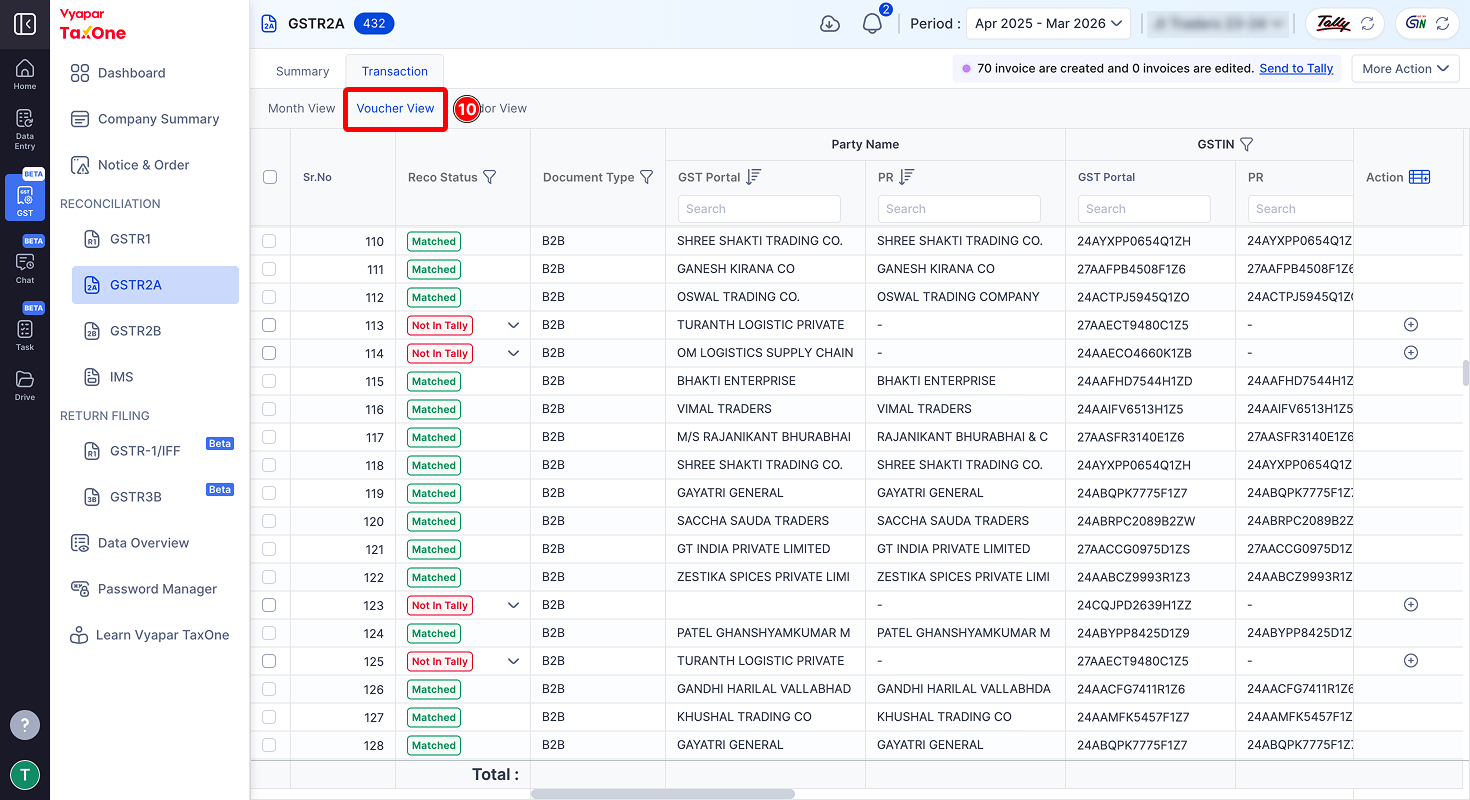
Task: Select checkbox for row 128
Action: (x=269, y=745)
